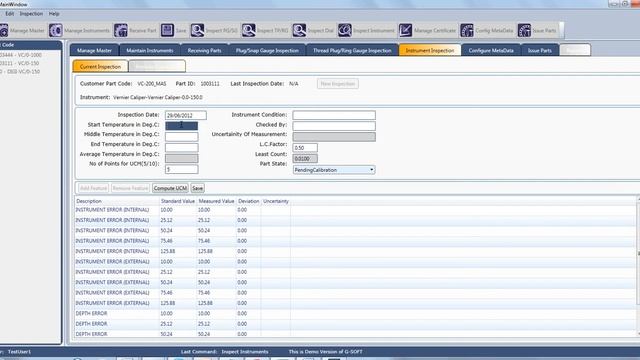The height and width of the screenshot is (360, 640).
Task: Click the Inspection Date field
Action: 186,116
